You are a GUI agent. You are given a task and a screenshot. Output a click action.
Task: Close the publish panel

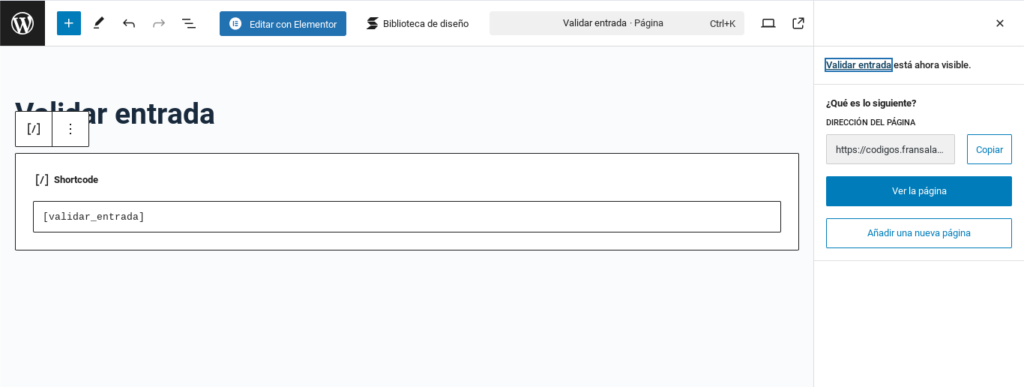(999, 23)
